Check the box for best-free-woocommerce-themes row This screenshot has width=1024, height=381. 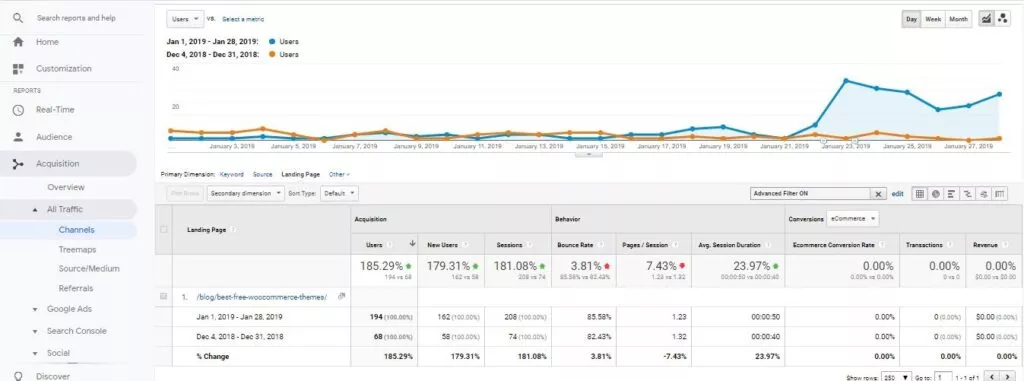point(163,296)
